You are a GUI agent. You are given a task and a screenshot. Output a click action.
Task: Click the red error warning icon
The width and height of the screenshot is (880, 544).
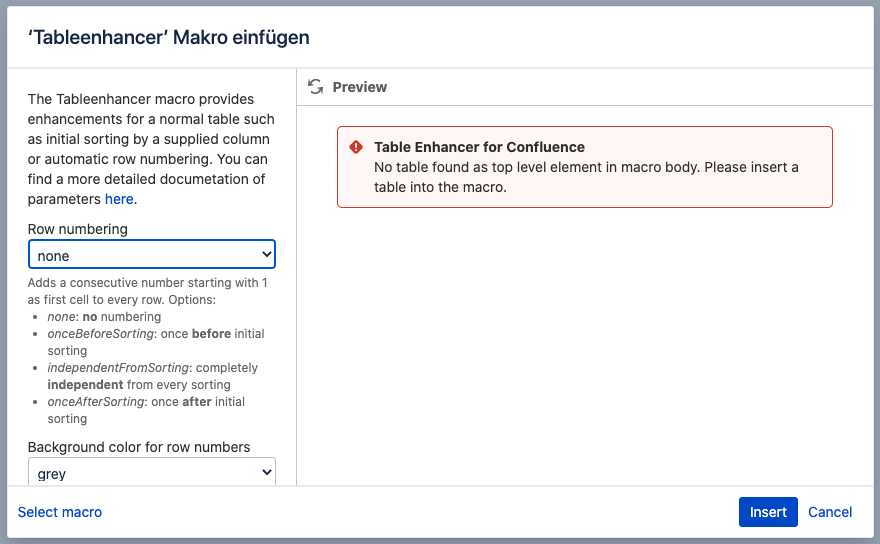click(356, 147)
